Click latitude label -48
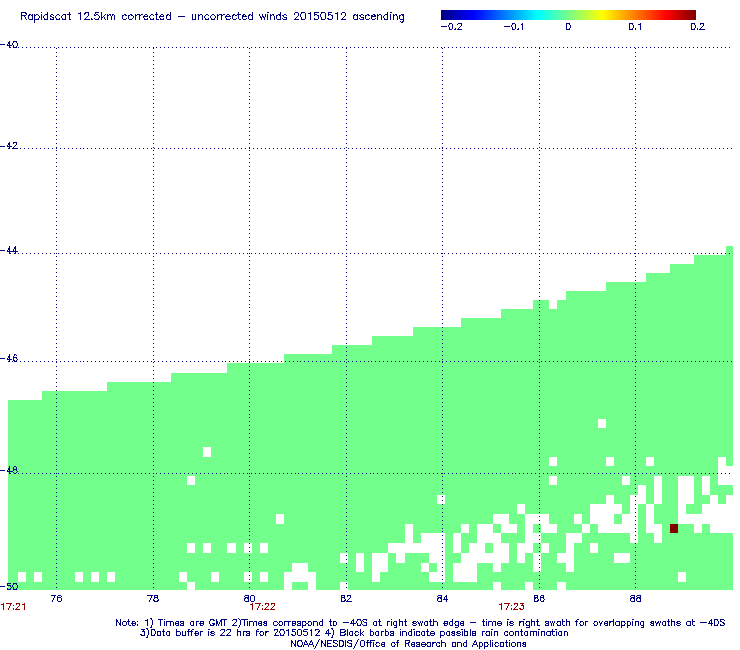740x650 pixels. (9, 471)
